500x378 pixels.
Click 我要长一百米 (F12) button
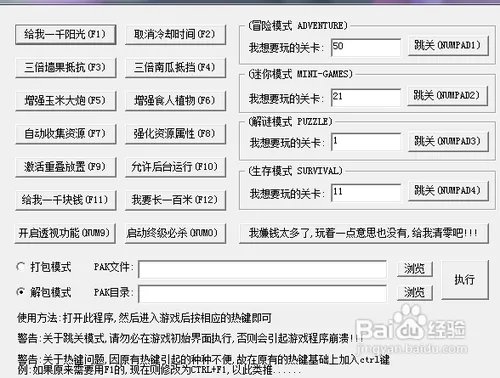click(x=175, y=200)
